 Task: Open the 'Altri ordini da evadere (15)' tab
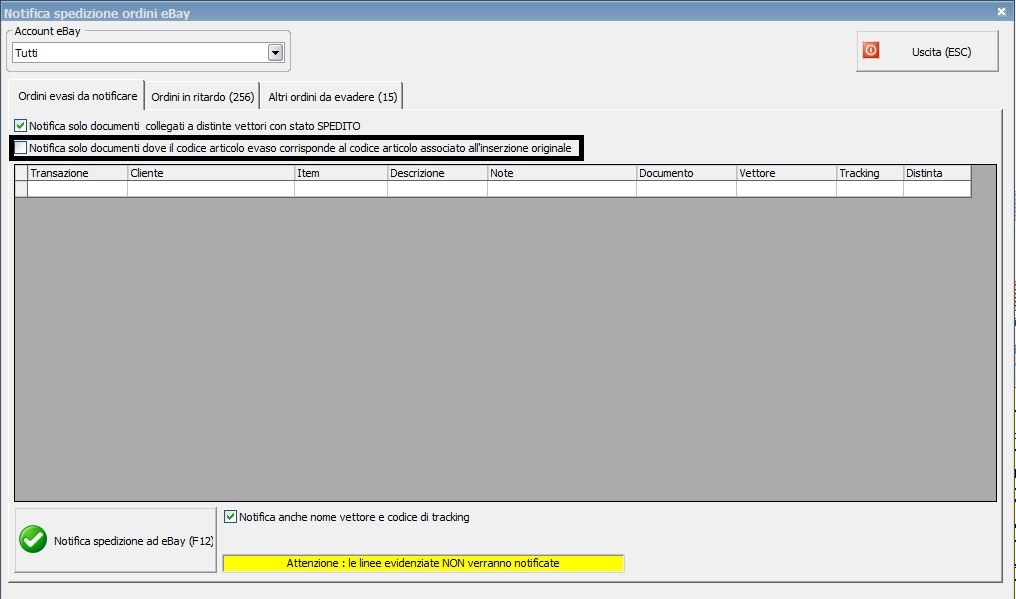click(332, 97)
